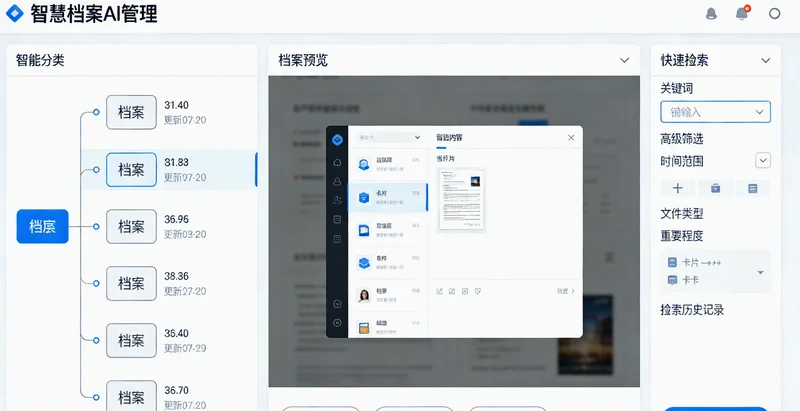Close the popup with the X button

pos(571,138)
